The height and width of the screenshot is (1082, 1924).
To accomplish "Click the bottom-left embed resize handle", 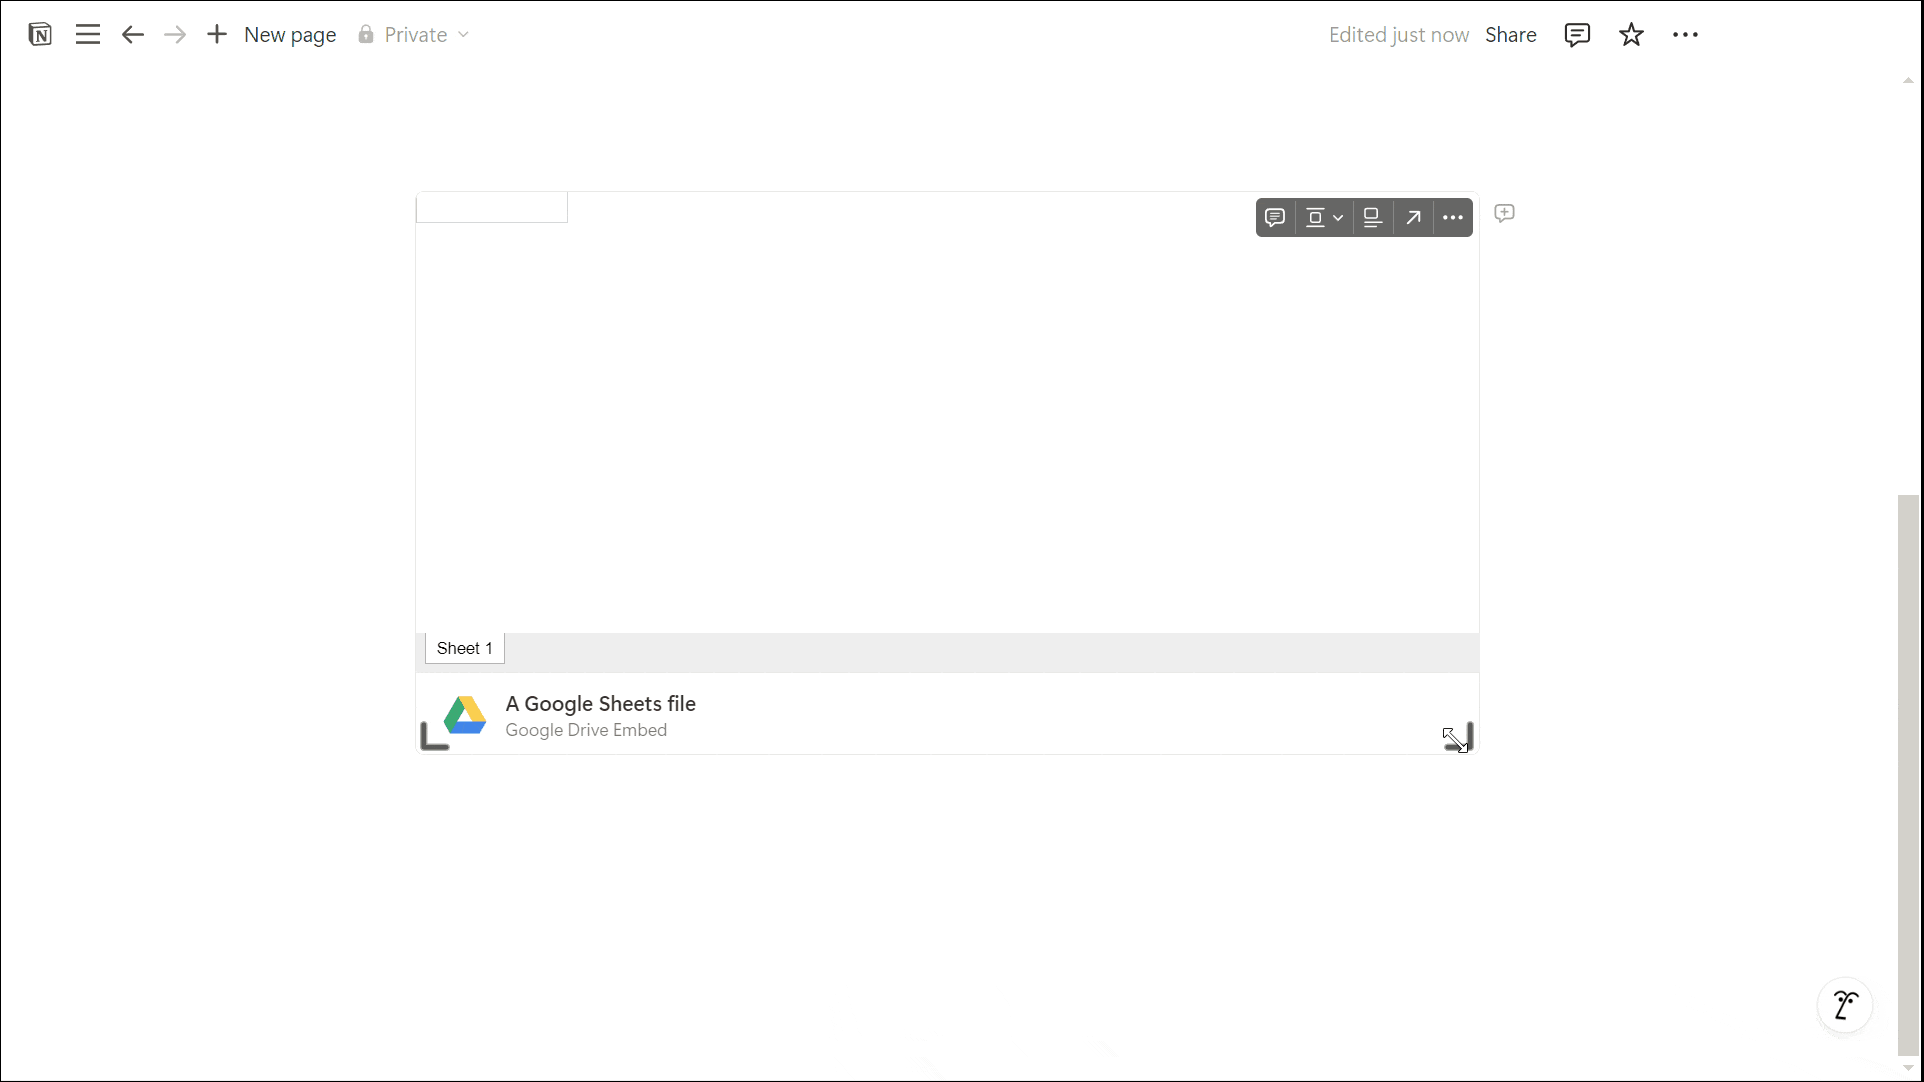I will [434, 737].
